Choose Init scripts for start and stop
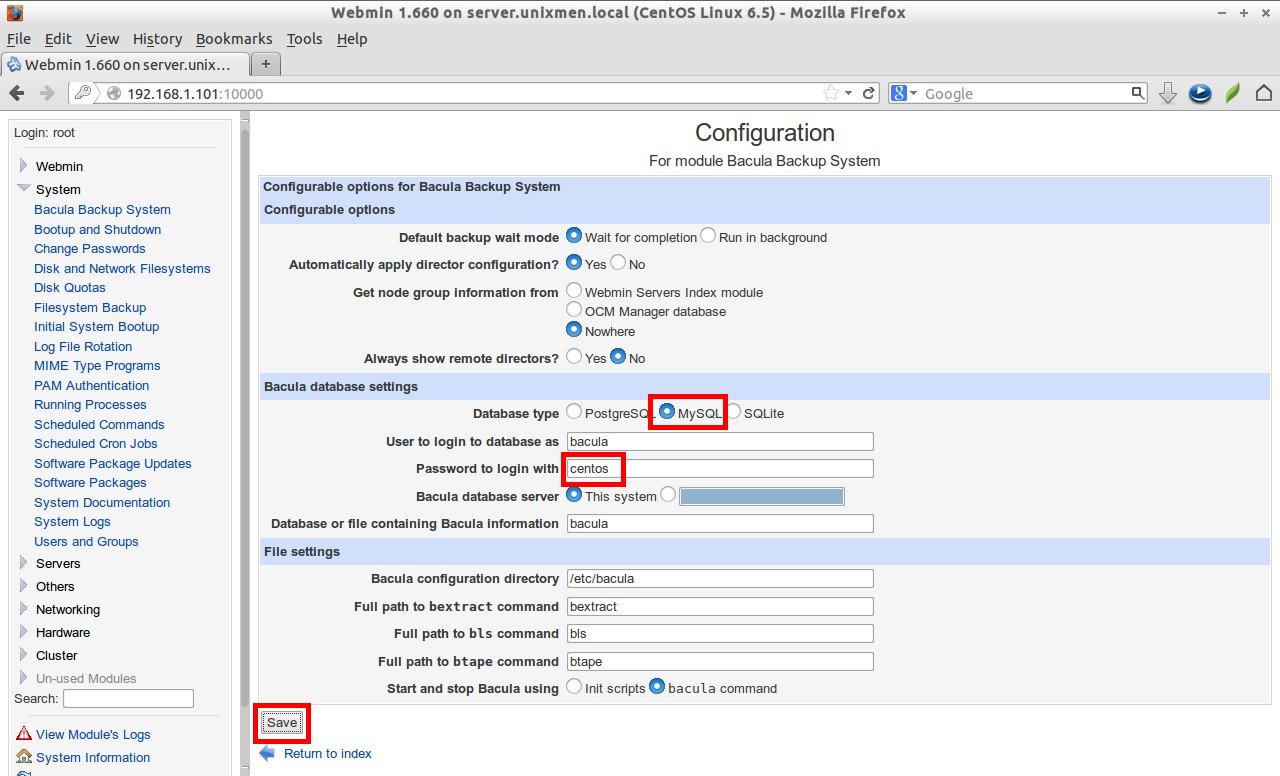 (574, 687)
